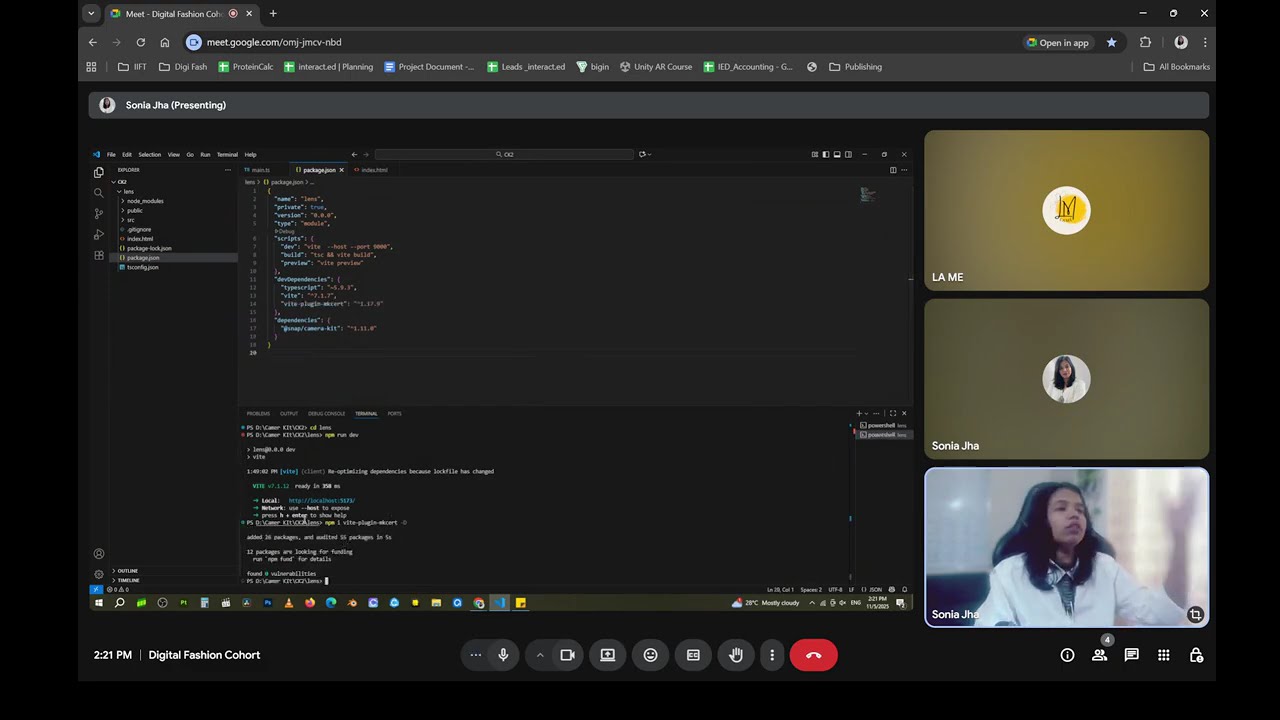The image size is (1280, 720).
Task: Click Open in app button
Action: point(1057,42)
